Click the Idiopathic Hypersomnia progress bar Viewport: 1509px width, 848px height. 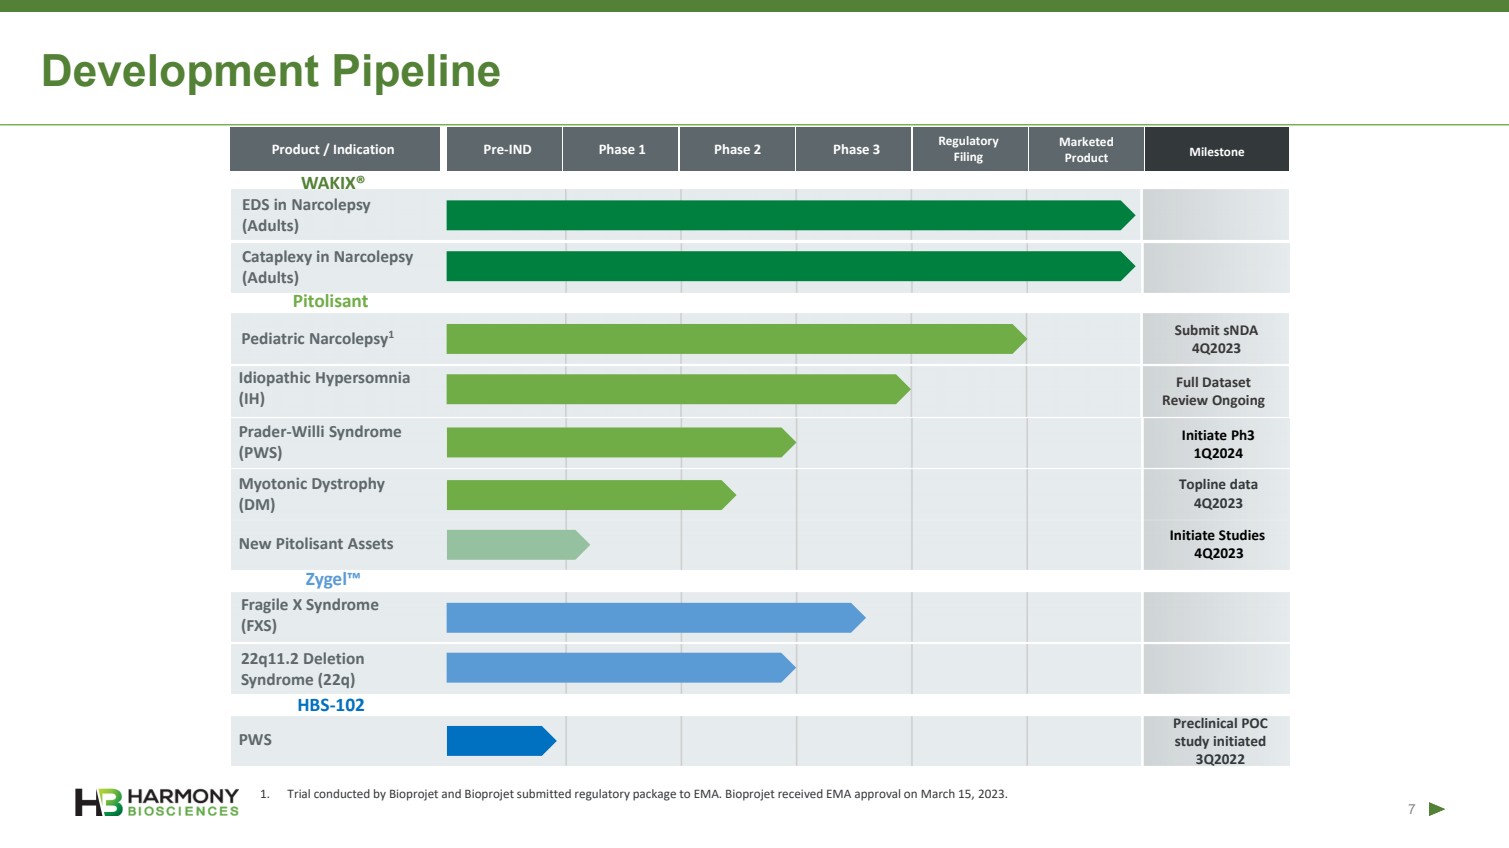(679, 389)
